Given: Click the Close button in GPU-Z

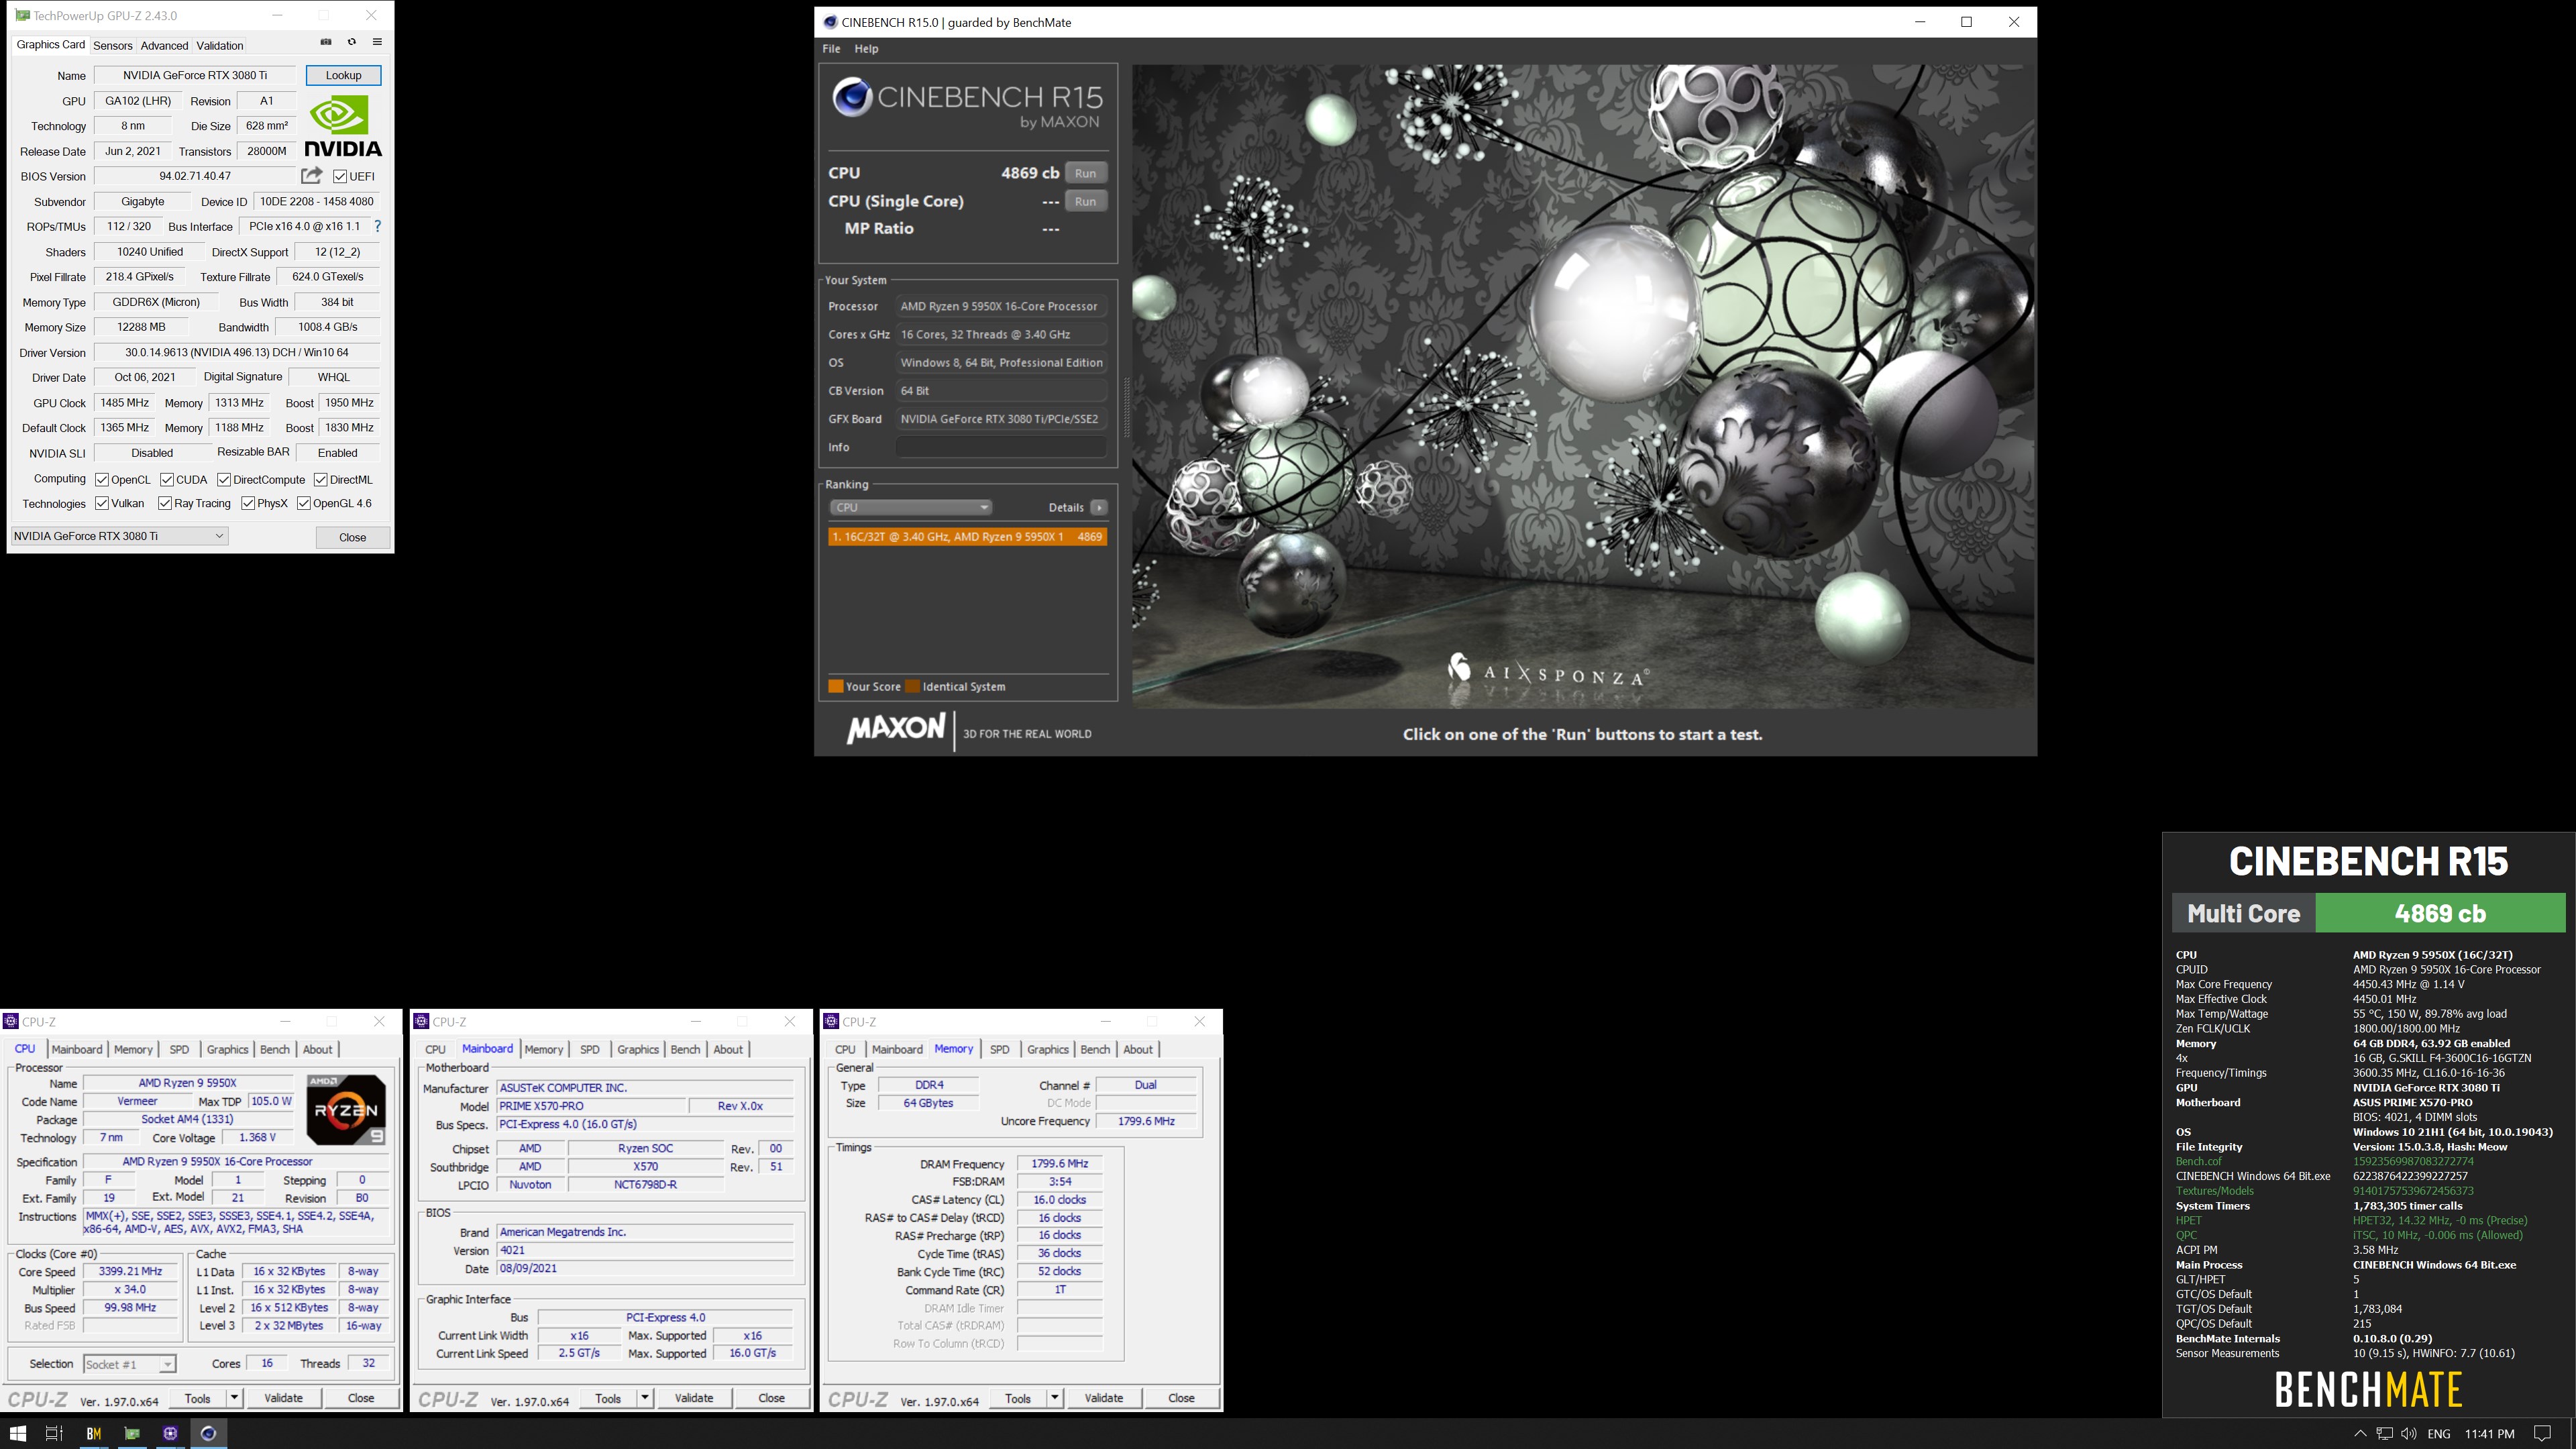Looking at the screenshot, I should pyautogui.click(x=353, y=537).
